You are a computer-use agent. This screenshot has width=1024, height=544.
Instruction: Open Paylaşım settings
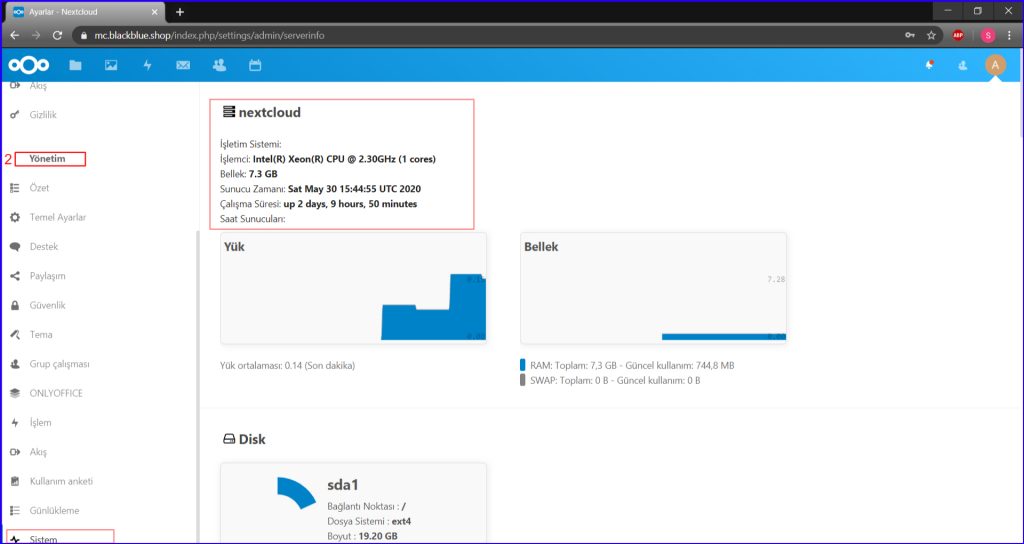tap(47, 276)
